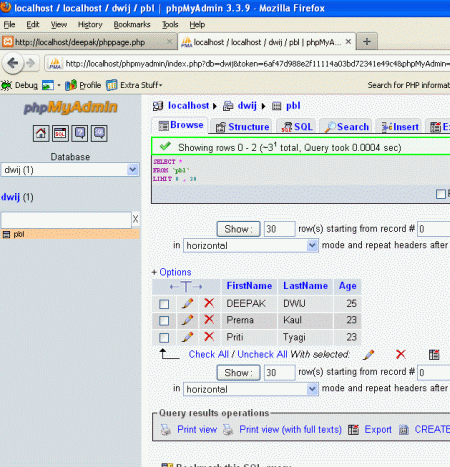Click Firefox back arrow button
450x467 pixels.
[x=13, y=63]
